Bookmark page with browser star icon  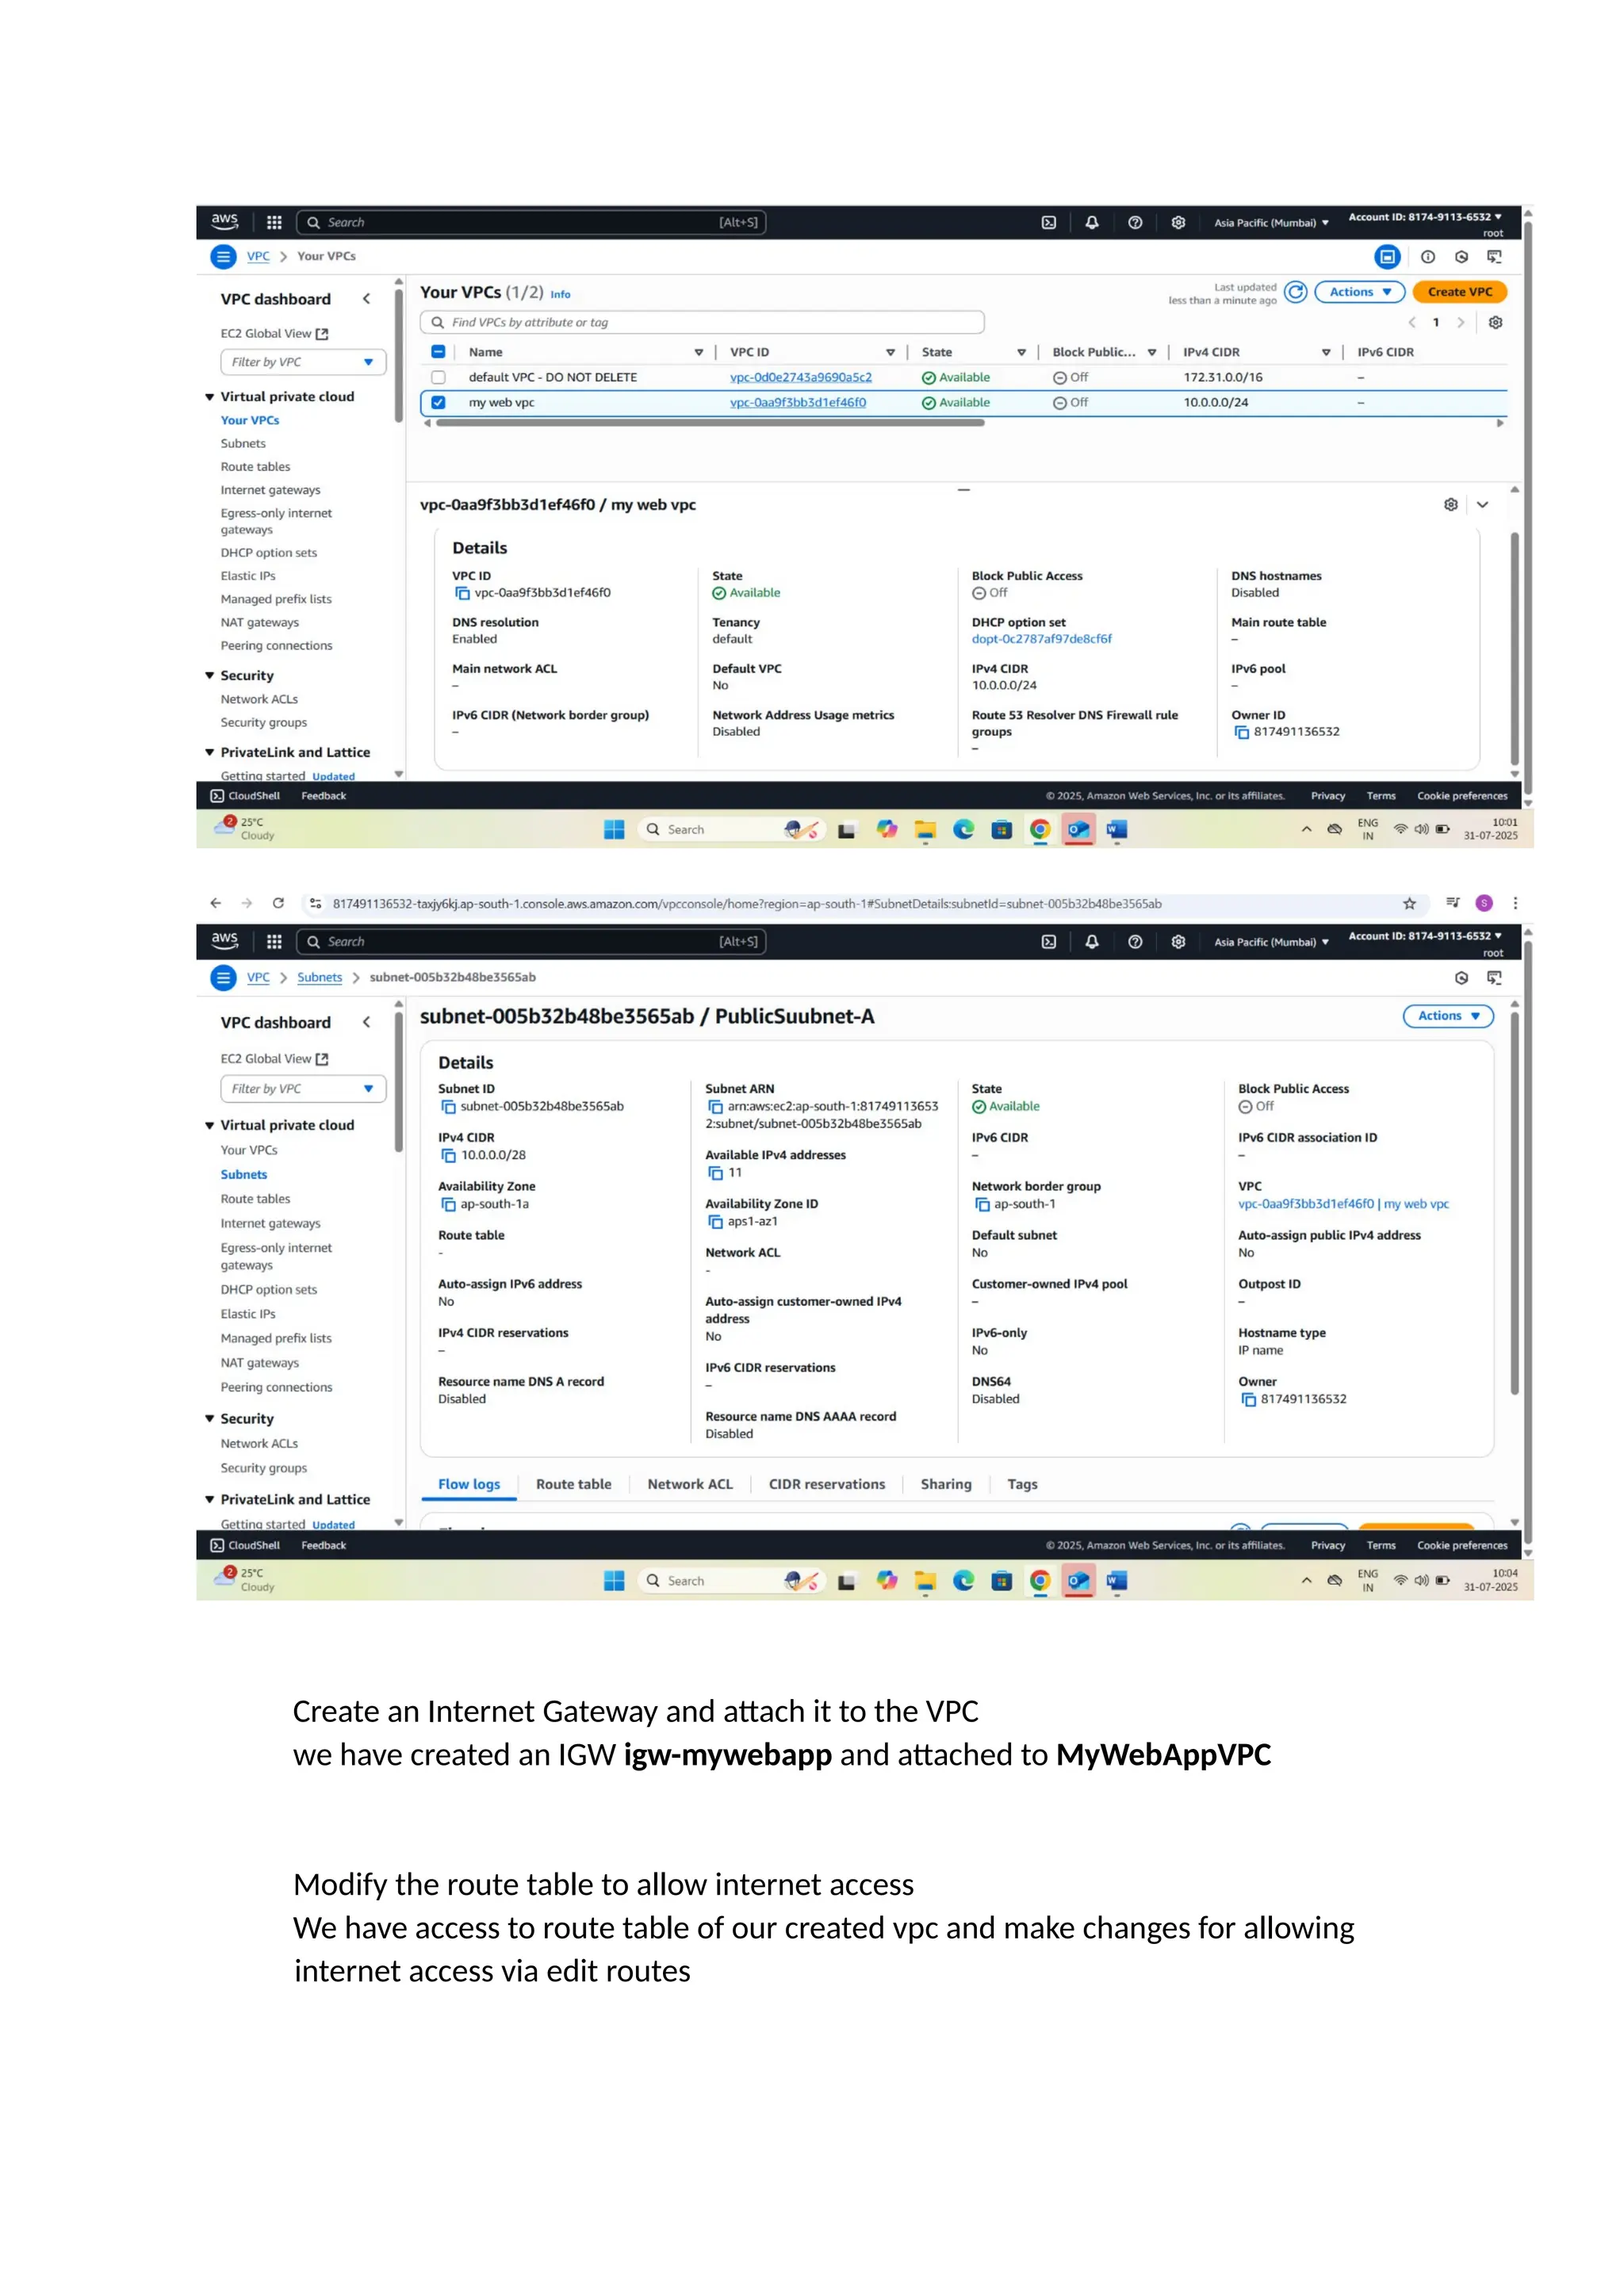point(1409,903)
